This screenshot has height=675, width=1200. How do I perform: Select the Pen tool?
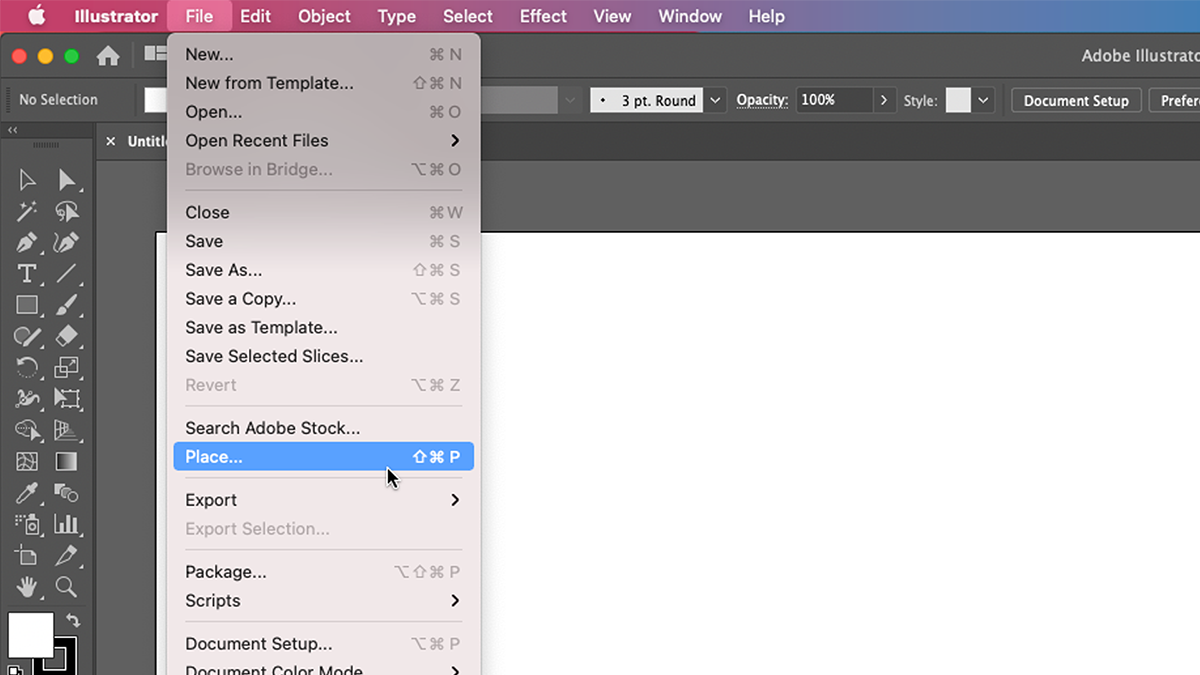coord(27,242)
